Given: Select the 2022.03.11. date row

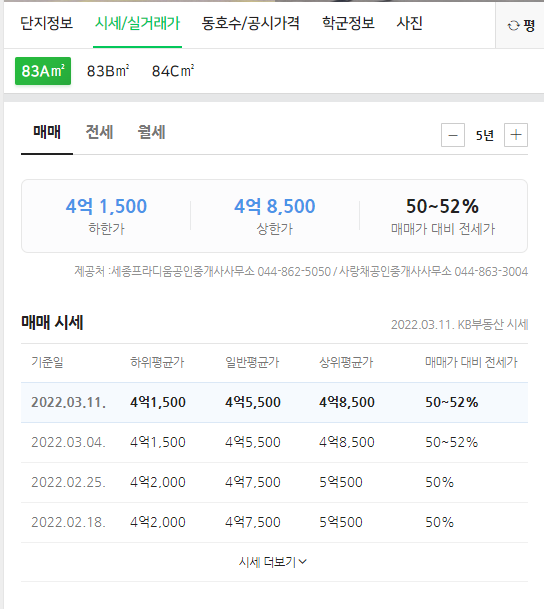Looking at the screenshot, I should coord(275,402).
